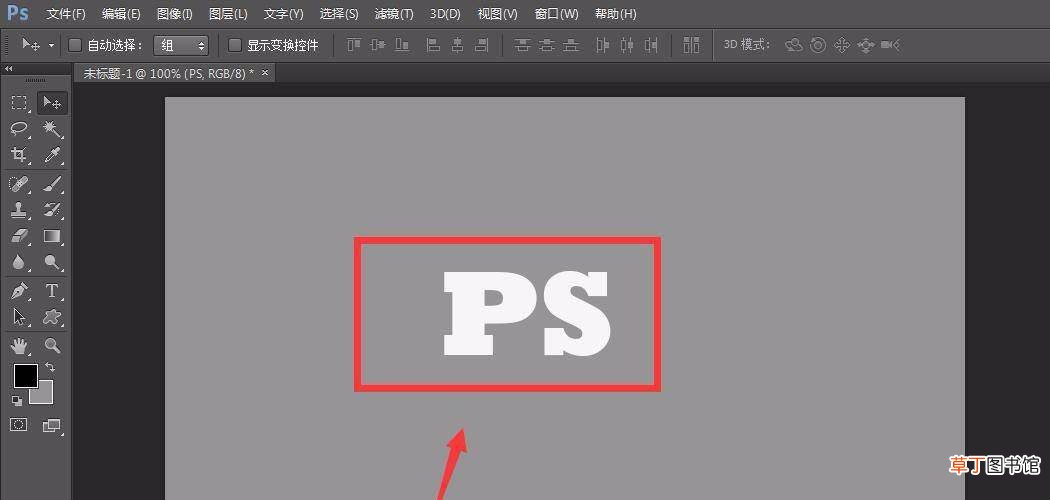Viewport: 1050px width, 500px height.
Task: Click 3D mode scale camera icon
Action: click(890, 45)
